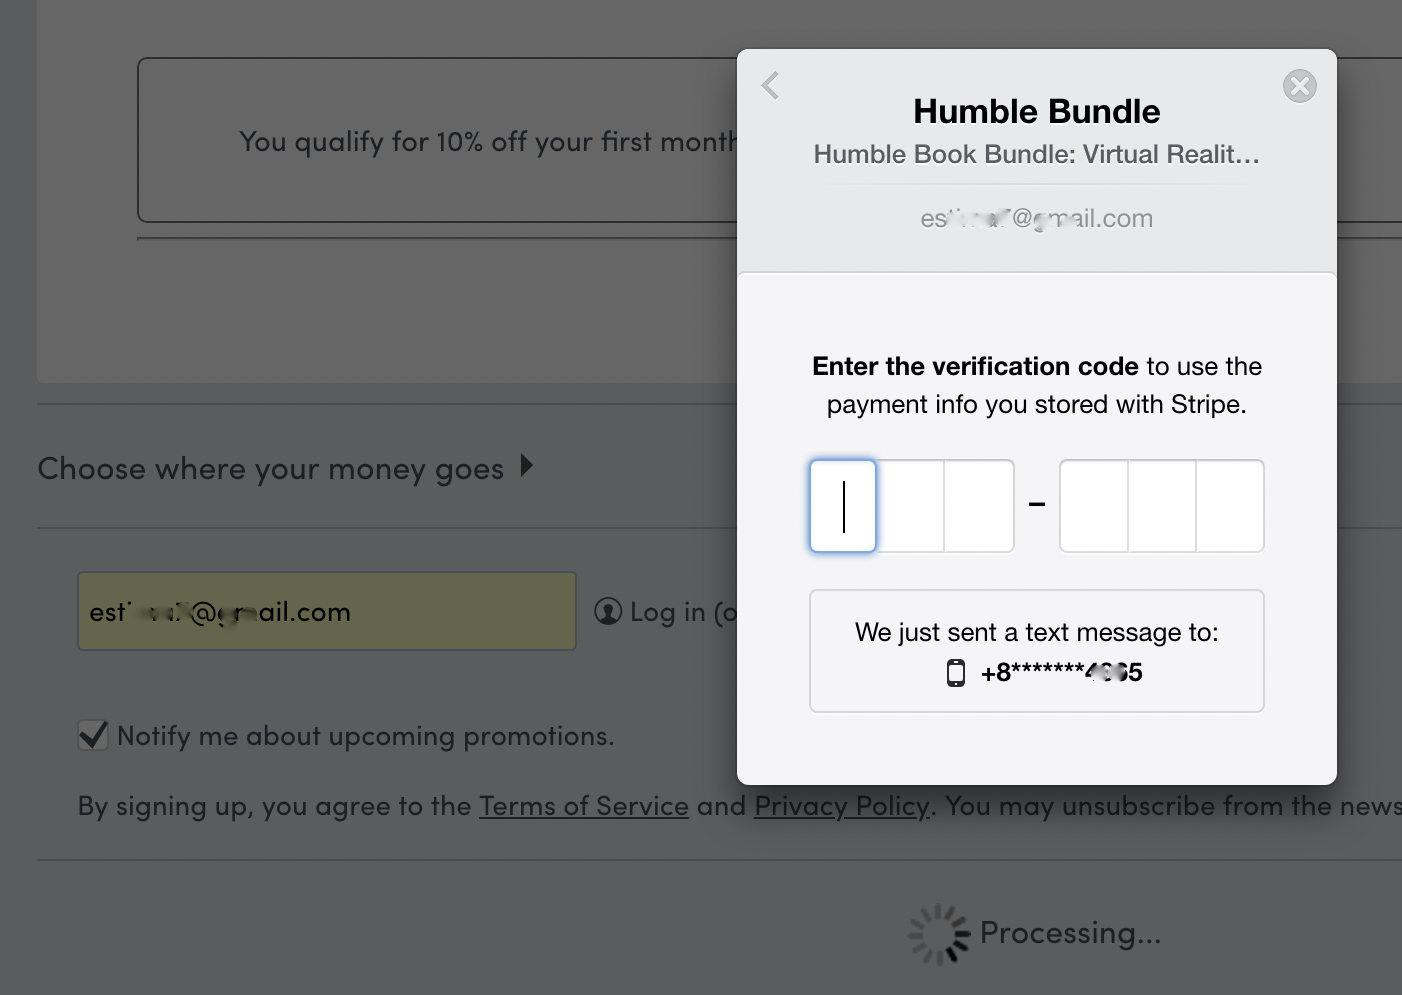Image resolution: width=1402 pixels, height=995 pixels.
Task: Click the '10% off your first month' banner
Action: tap(440, 141)
